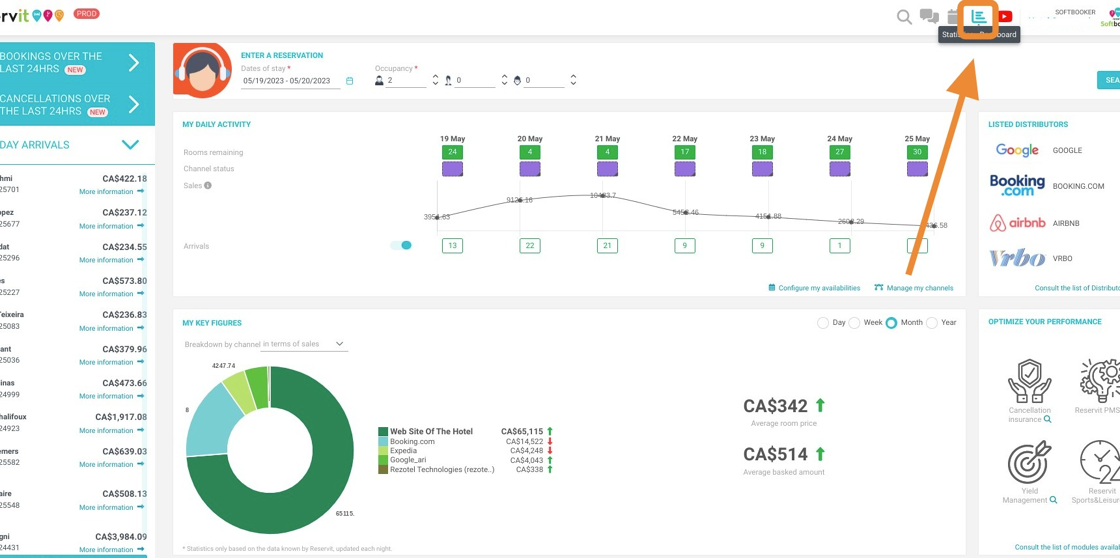Open the 'in terms of sales' breakdown dropdown

click(303, 344)
